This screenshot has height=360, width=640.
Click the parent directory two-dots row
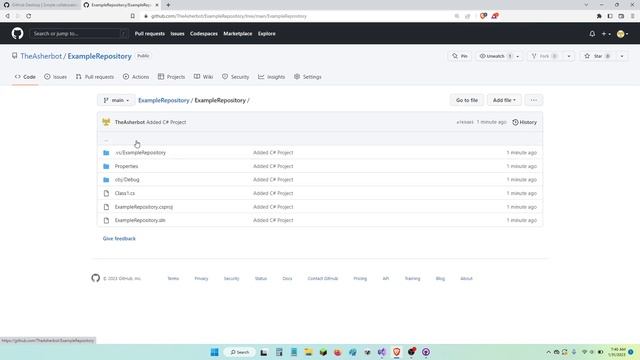[320, 140]
